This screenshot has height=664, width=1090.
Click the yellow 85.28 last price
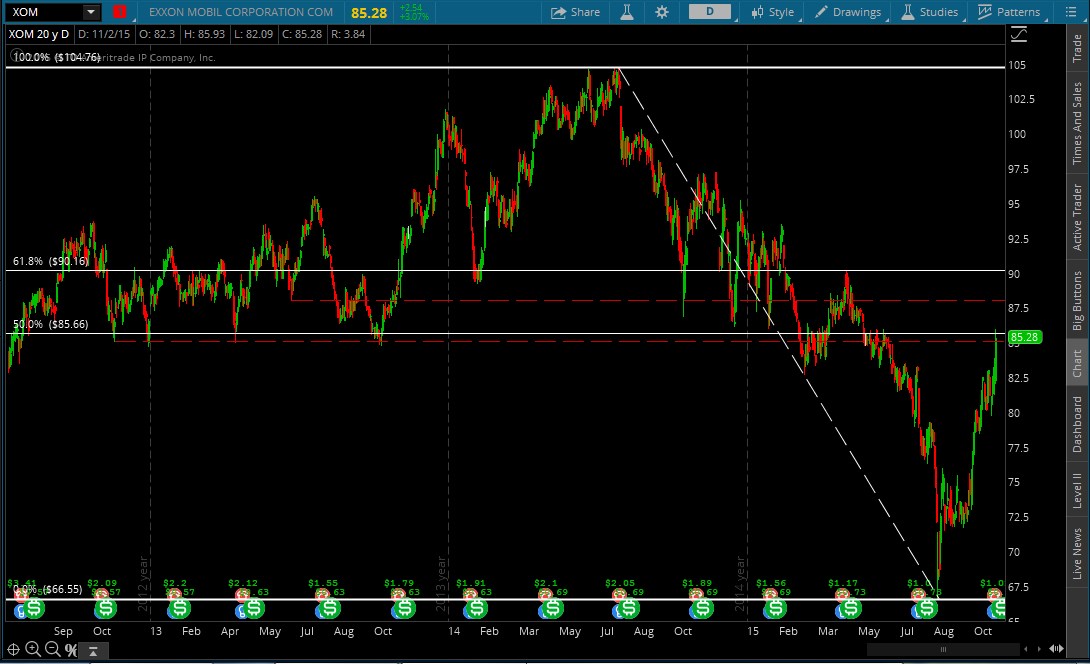(368, 13)
